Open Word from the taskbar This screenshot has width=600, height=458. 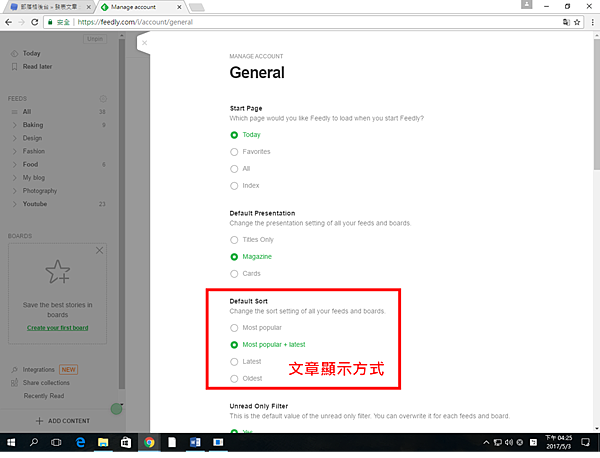click(x=195, y=443)
